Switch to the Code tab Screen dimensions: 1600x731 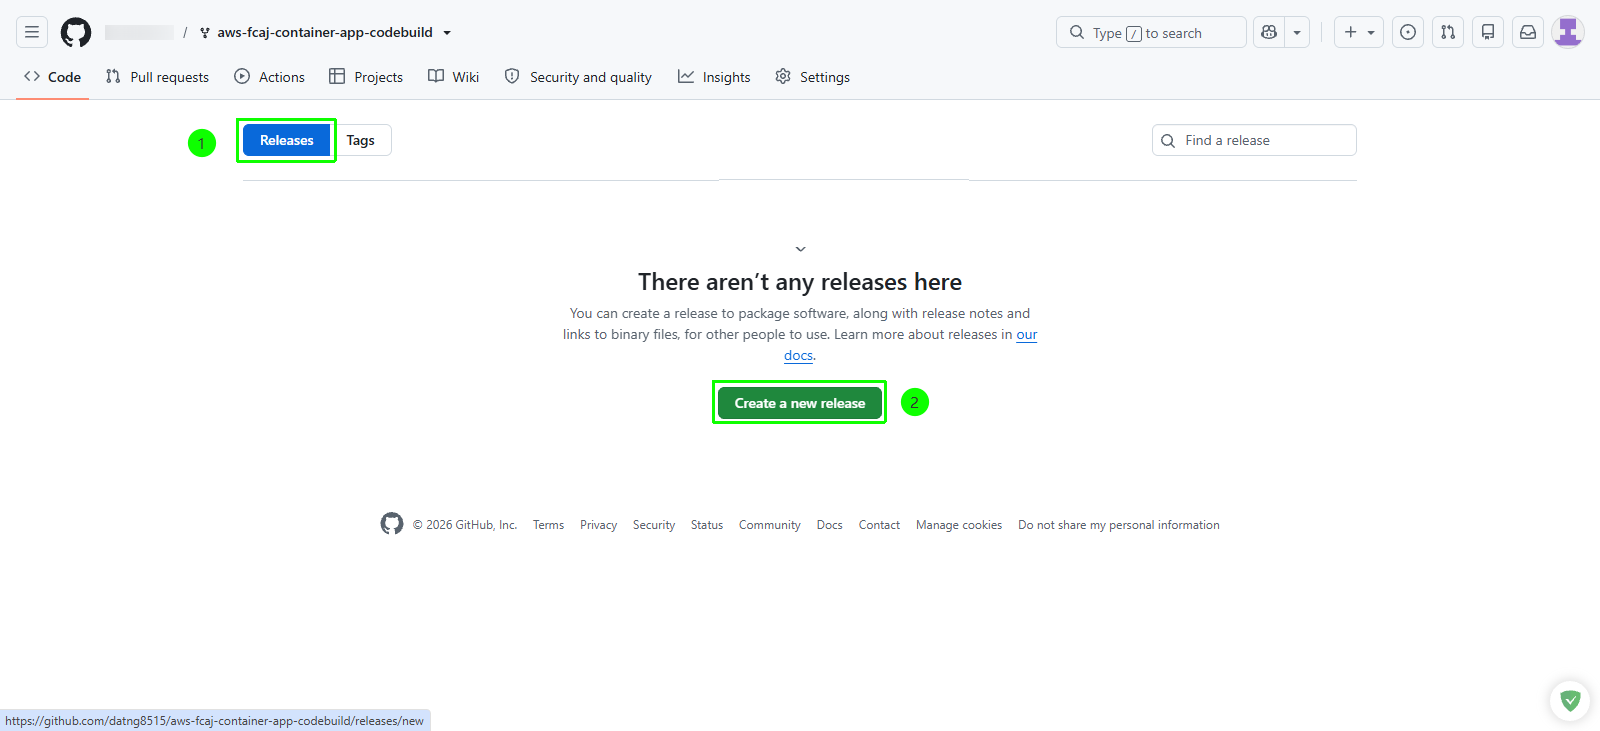pos(53,77)
